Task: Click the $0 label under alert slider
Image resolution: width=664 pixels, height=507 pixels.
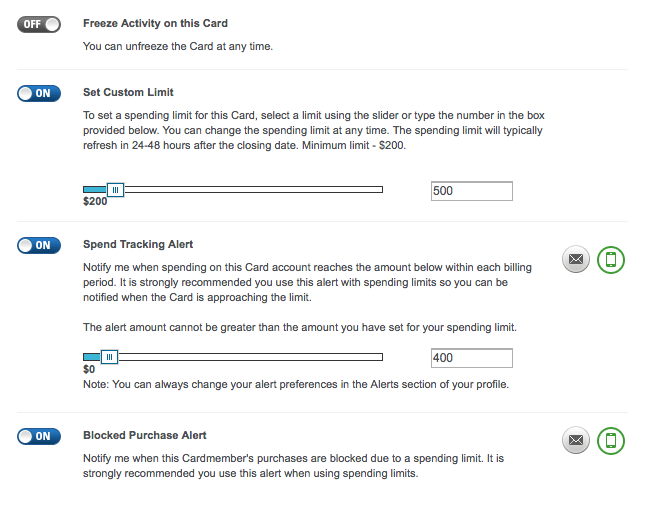Action: pos(88,369)
